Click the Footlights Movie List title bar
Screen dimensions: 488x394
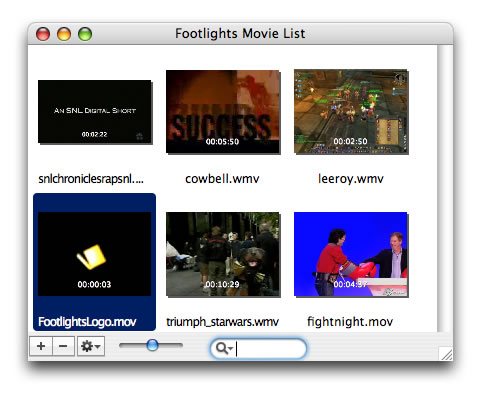pyautogui.click(x=240, y=34)
